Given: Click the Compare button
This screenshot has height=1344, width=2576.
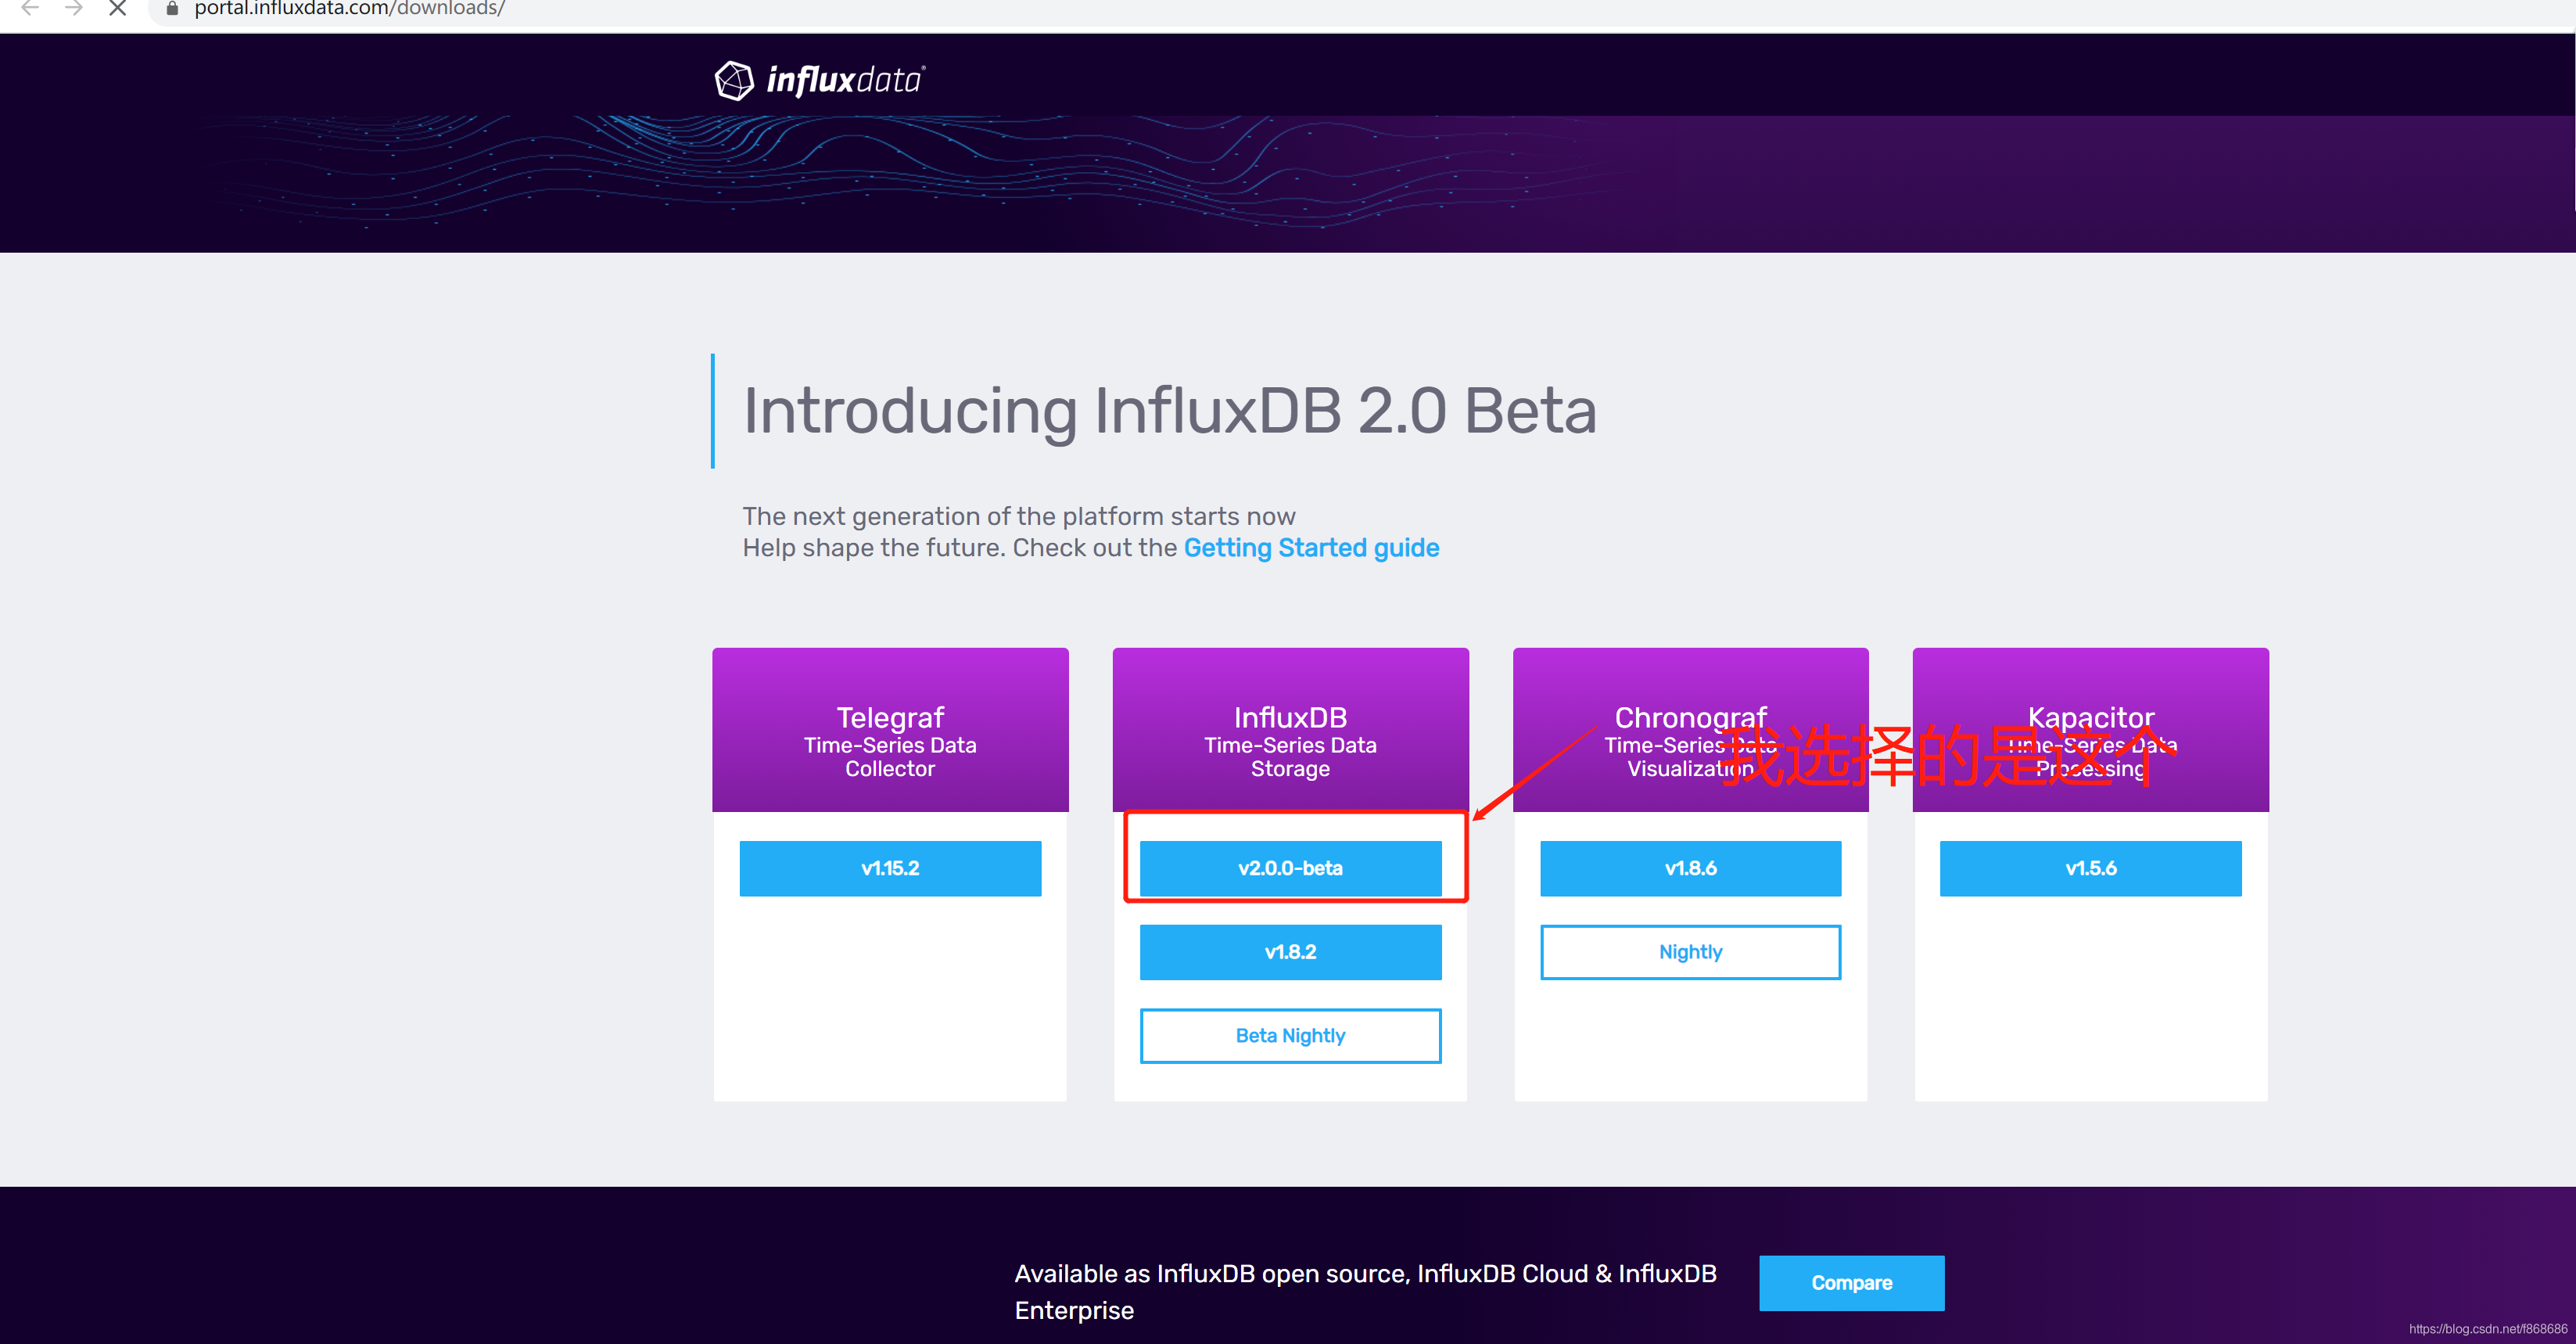Looking at the screenshot, I should [x=1852, y=1283].
